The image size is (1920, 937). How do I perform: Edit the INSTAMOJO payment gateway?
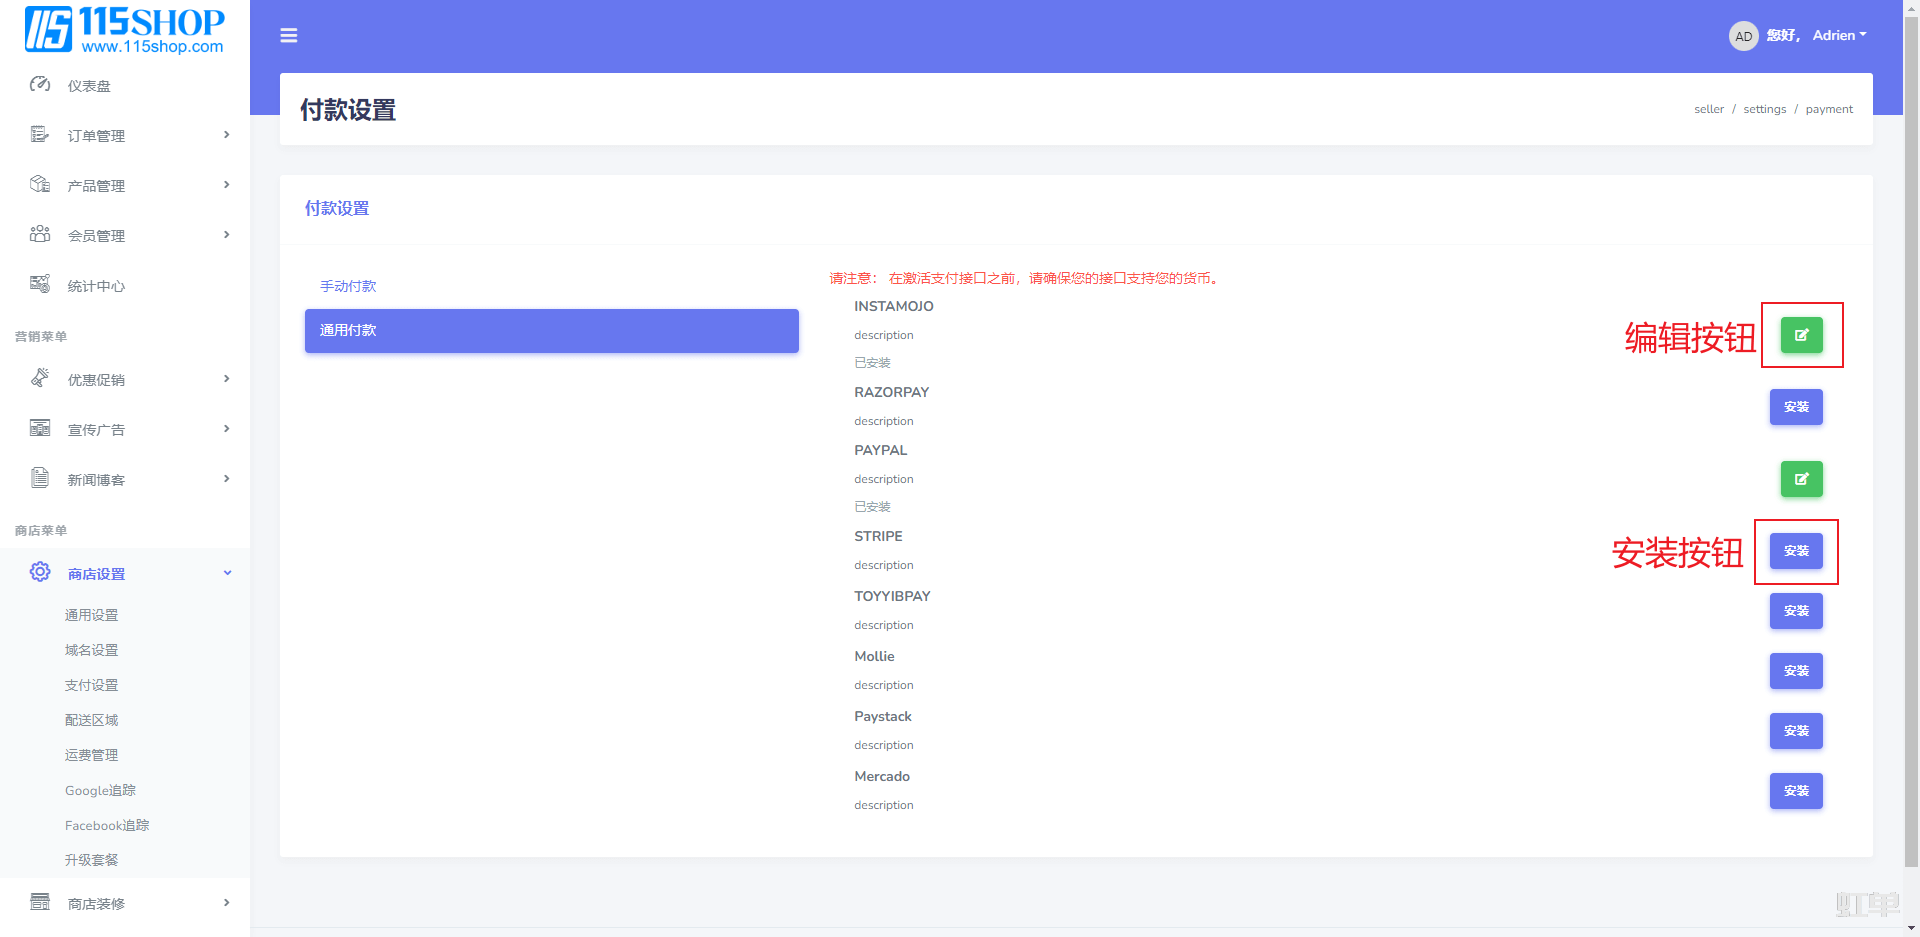click(1801, 335)
